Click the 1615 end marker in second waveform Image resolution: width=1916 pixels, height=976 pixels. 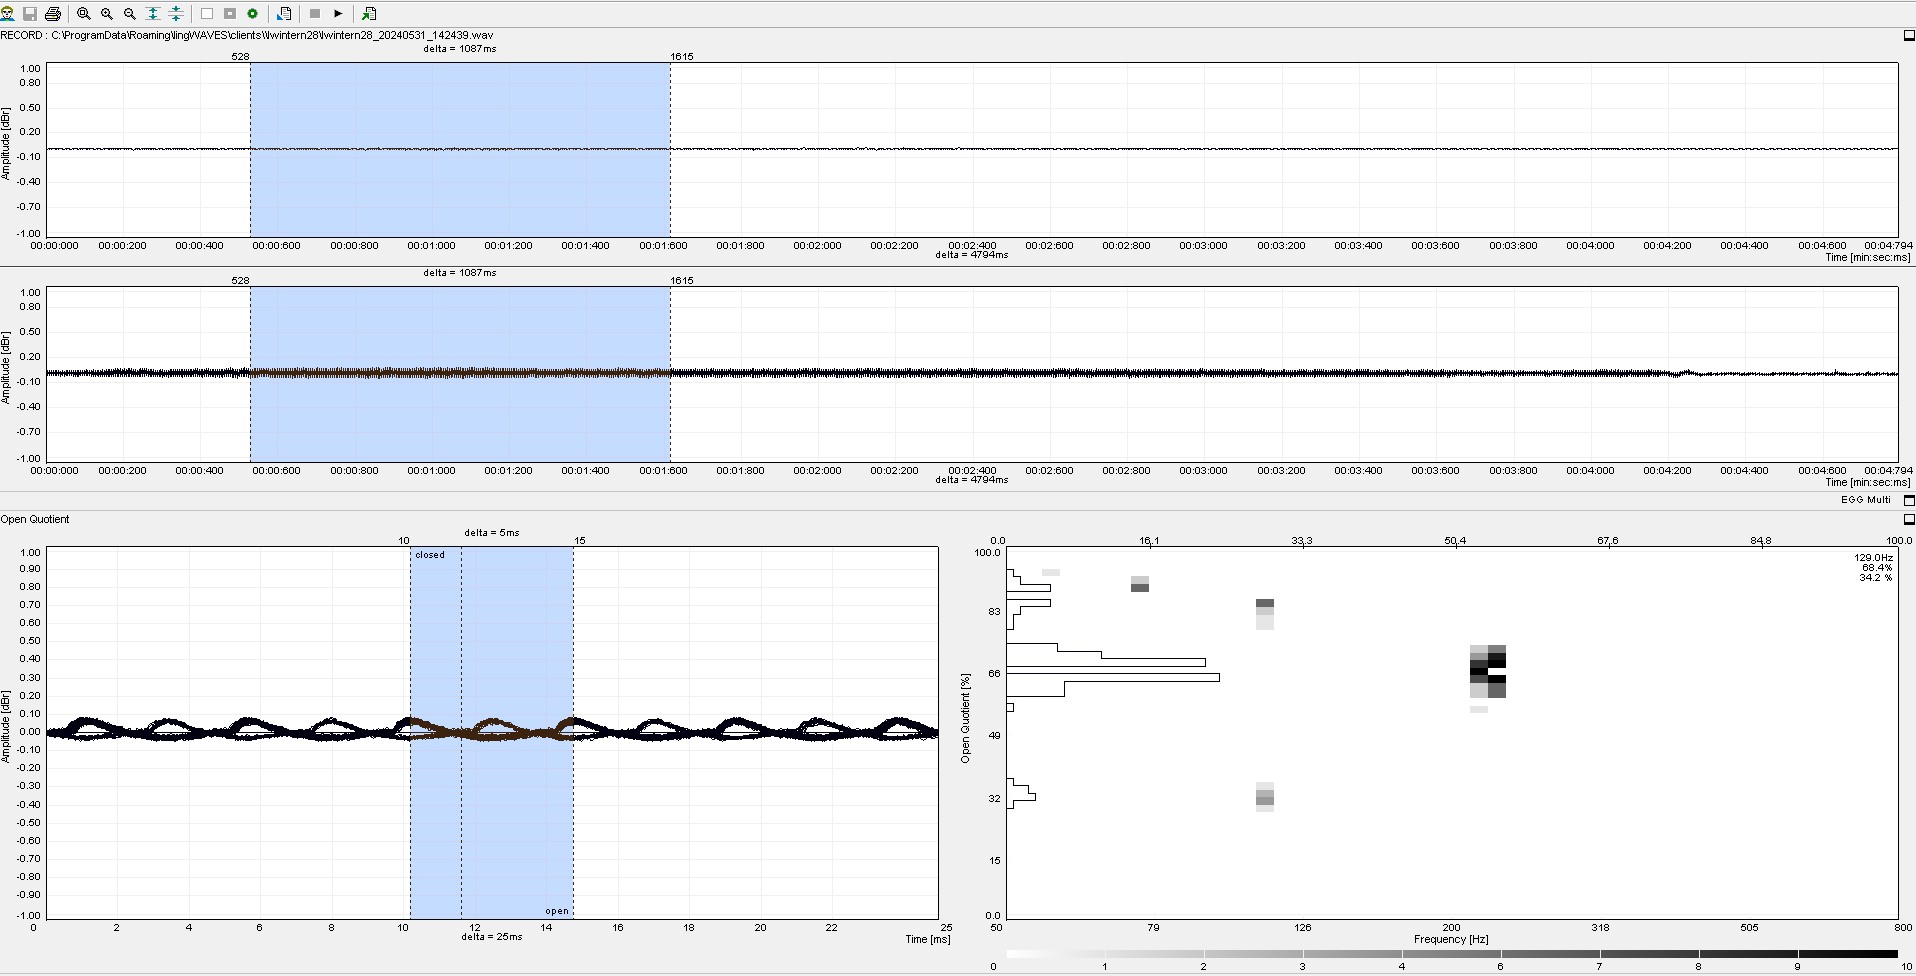click(x=682, y=281)
